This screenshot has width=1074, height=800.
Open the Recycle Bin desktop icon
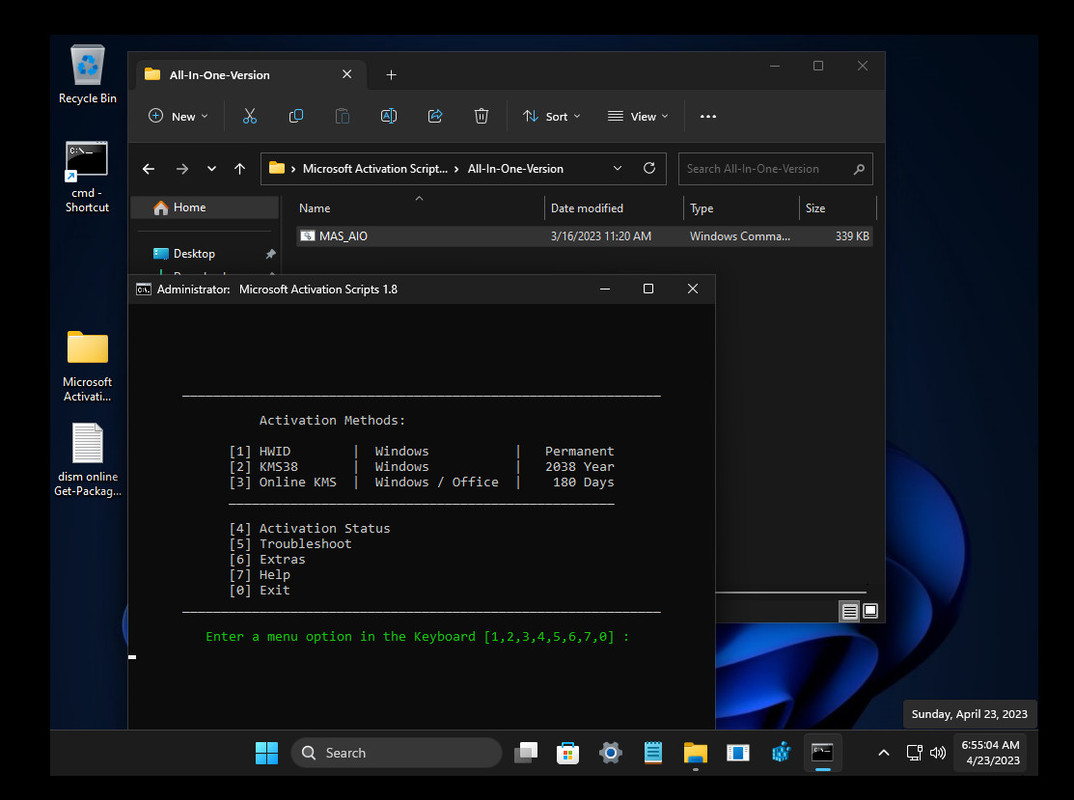[88, 75]
